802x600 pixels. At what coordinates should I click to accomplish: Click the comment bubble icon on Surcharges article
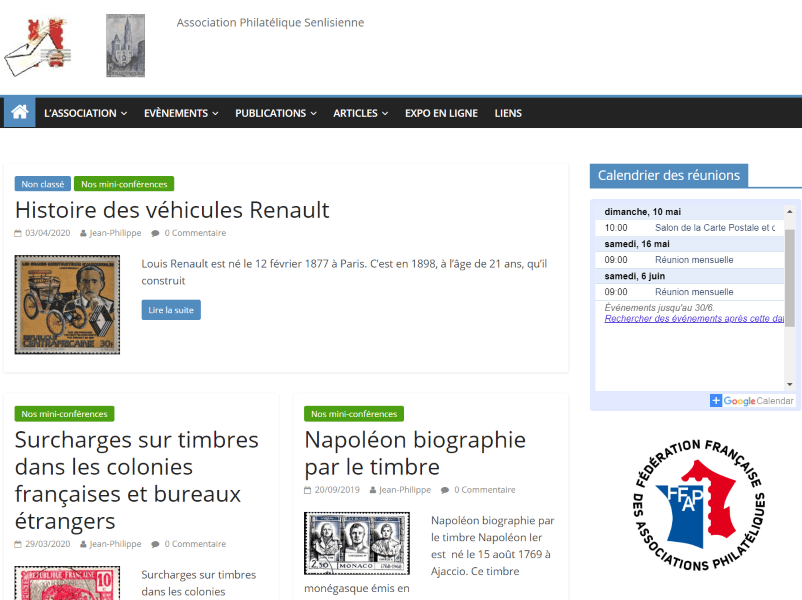pyautogui.click(x=155, y=544)
